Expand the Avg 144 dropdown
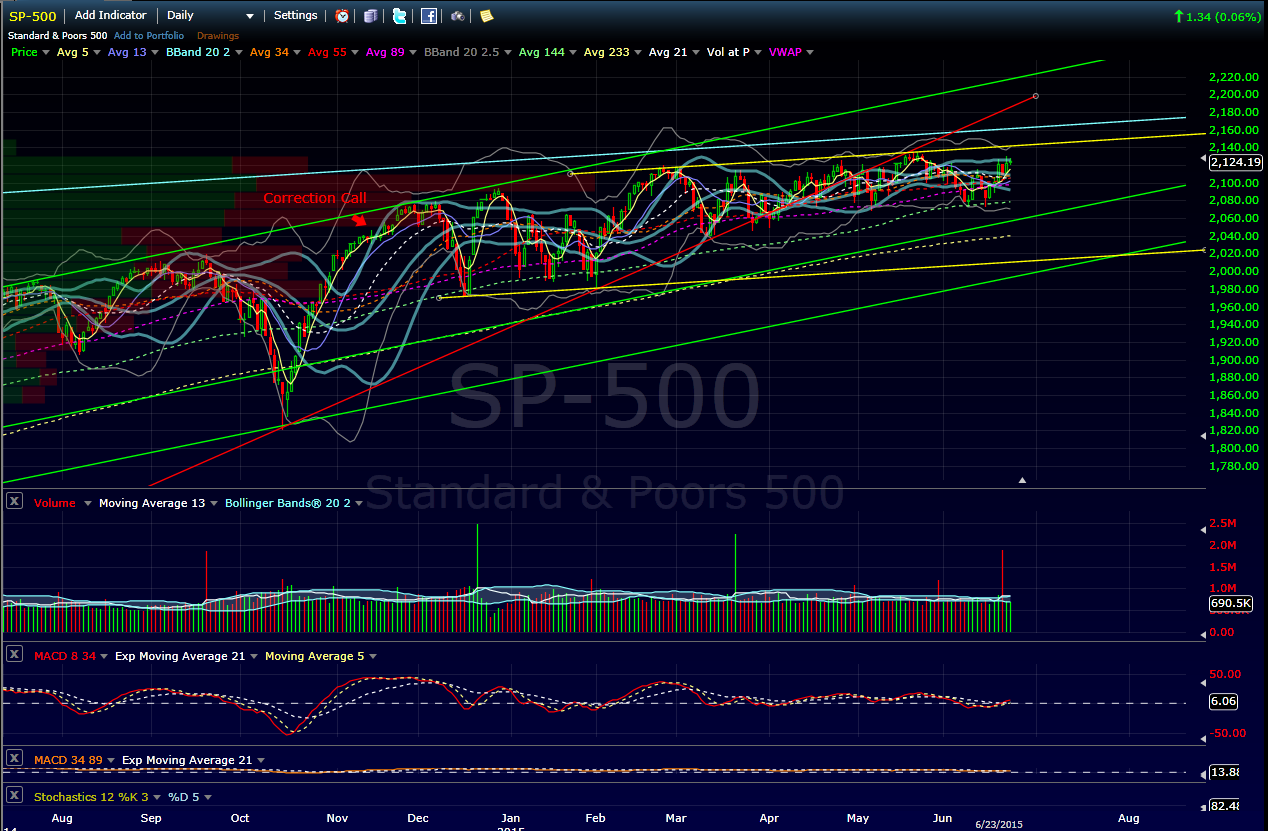 point(573,52)
